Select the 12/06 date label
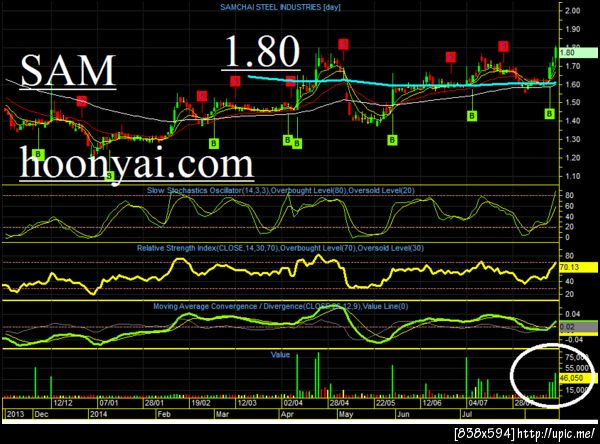The height and width of the screenshot is (444, 600). [432, 403]
